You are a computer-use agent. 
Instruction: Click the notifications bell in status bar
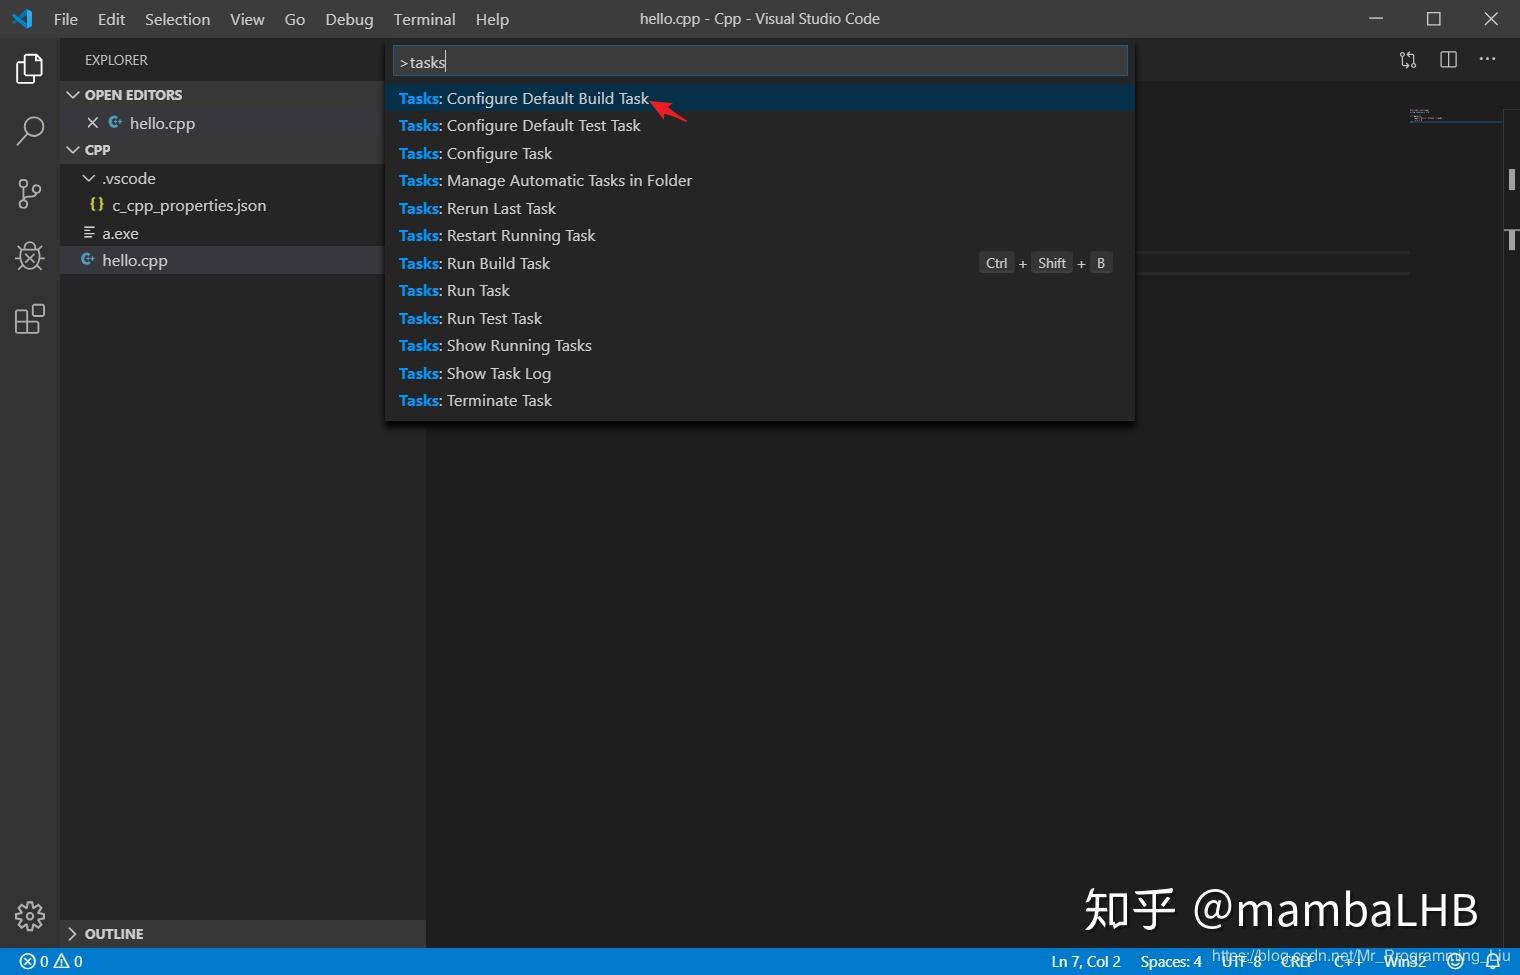tap(1491, 961)
